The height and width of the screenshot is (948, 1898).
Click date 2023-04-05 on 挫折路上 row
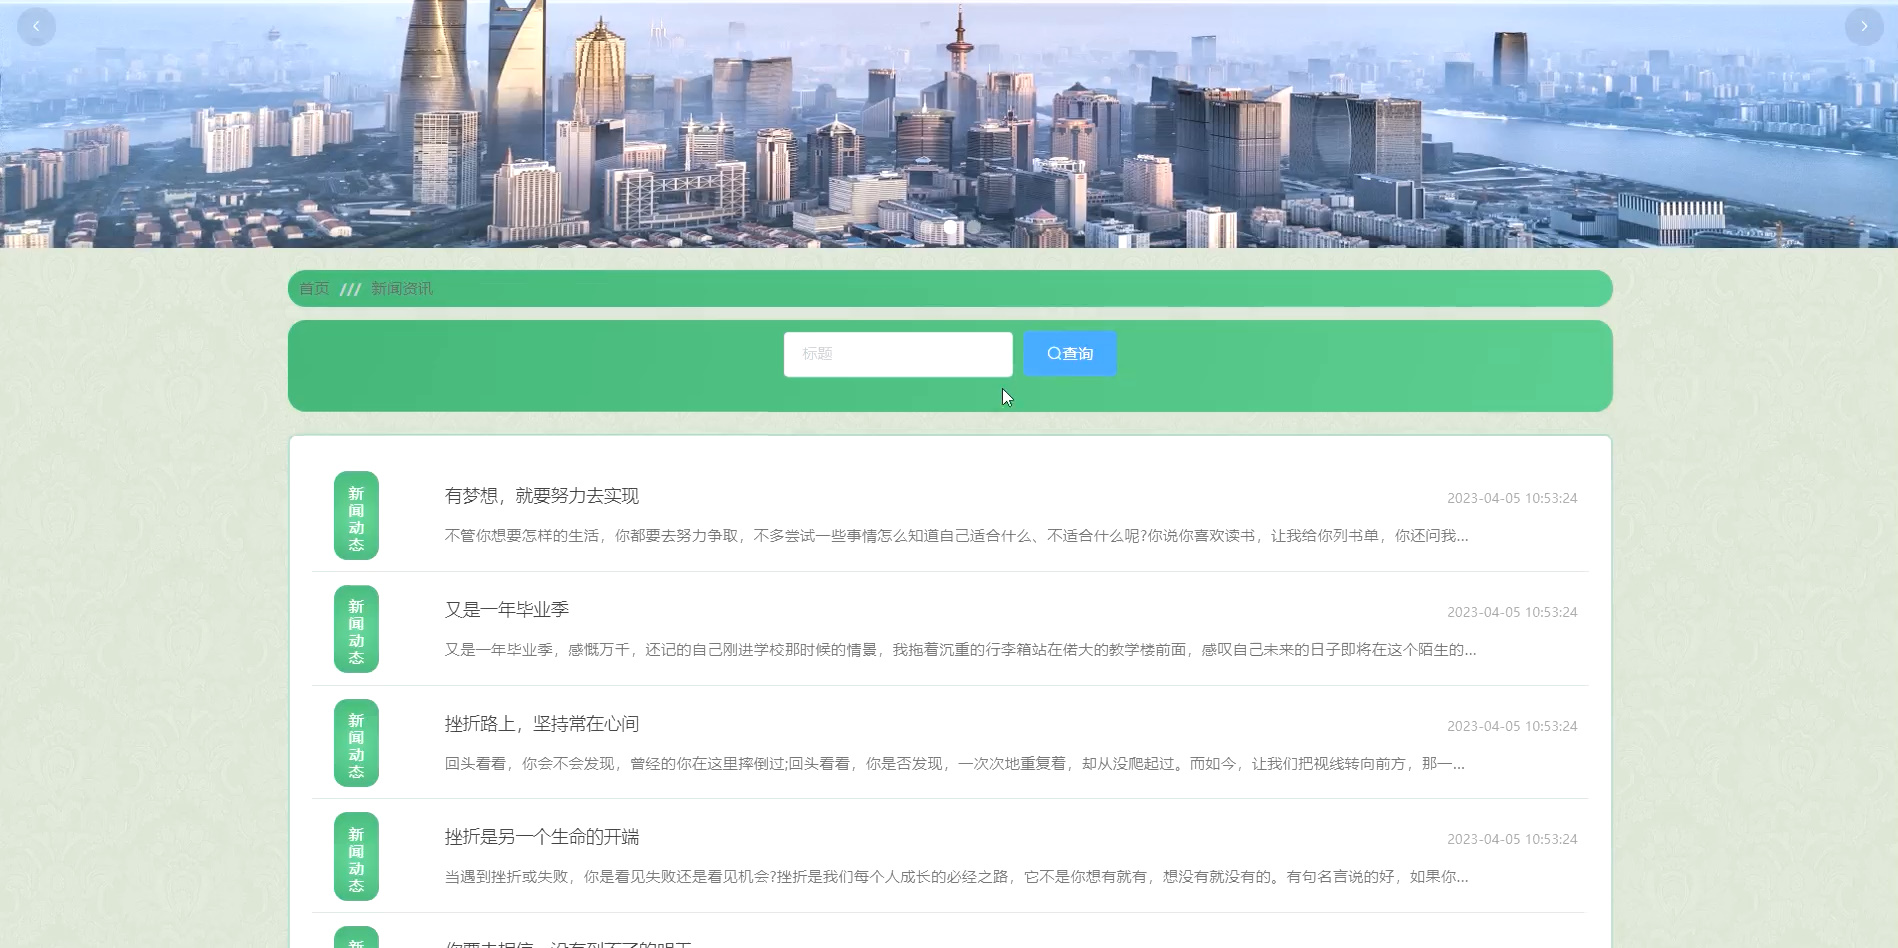(1512, 726)
